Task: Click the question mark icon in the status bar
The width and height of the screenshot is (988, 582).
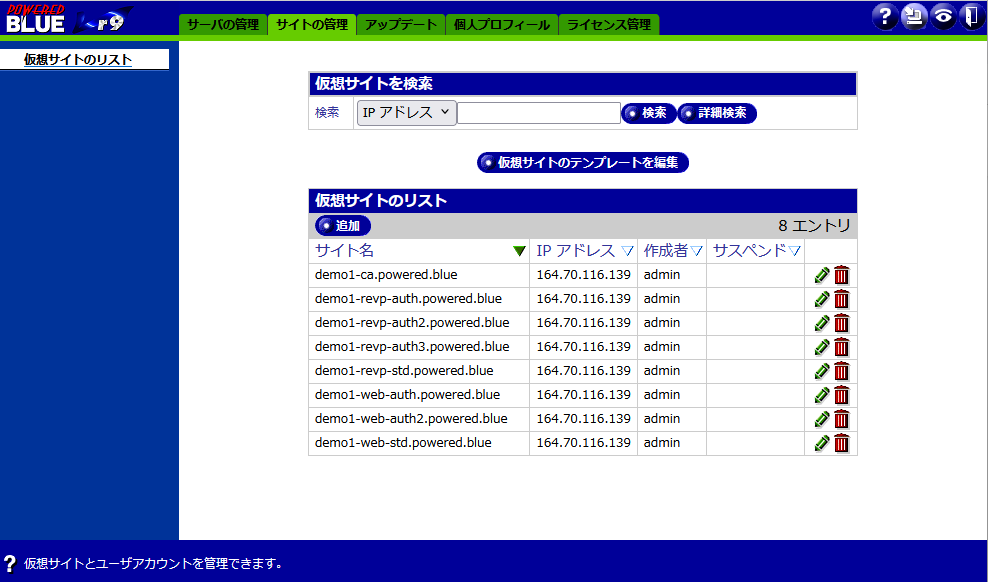Action: (9, 563)
